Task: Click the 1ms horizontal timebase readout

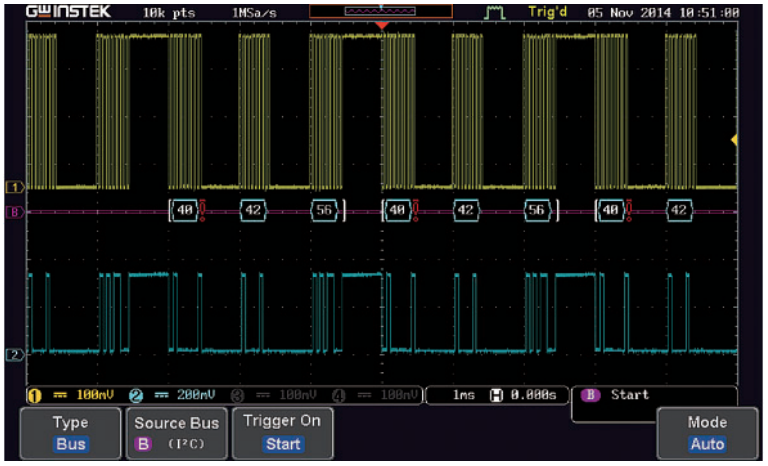Action: coord(463,395)
